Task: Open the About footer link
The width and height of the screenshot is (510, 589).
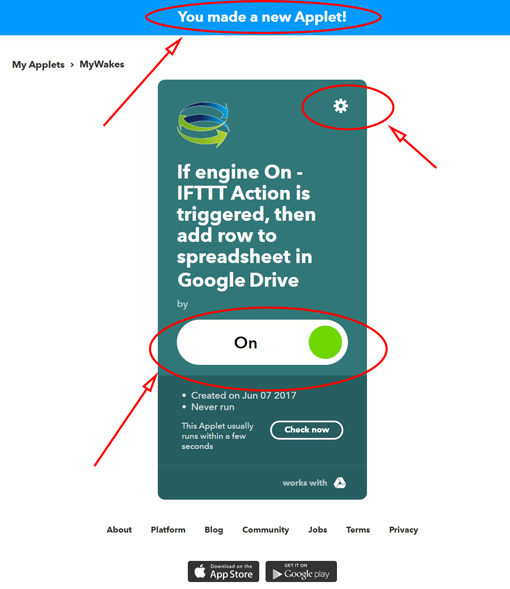Action: tap(119, 530)
